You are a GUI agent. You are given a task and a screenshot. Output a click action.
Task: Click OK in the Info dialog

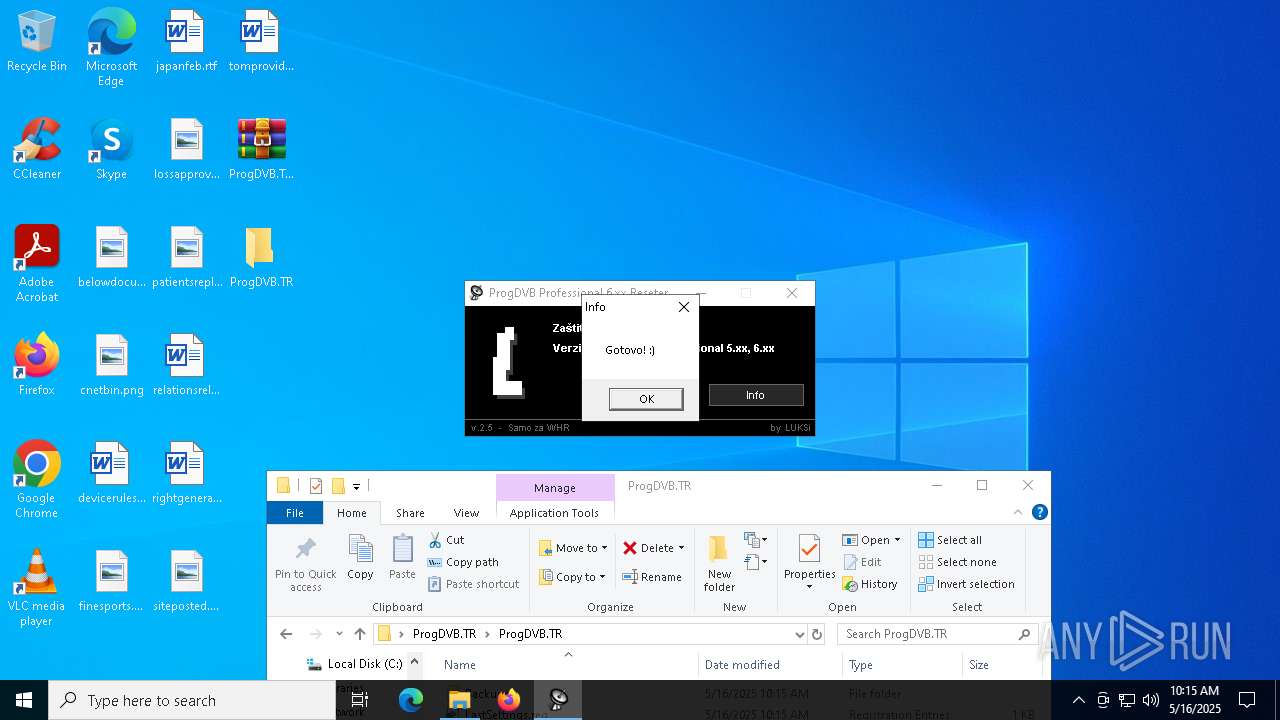(x=646, y=399)
